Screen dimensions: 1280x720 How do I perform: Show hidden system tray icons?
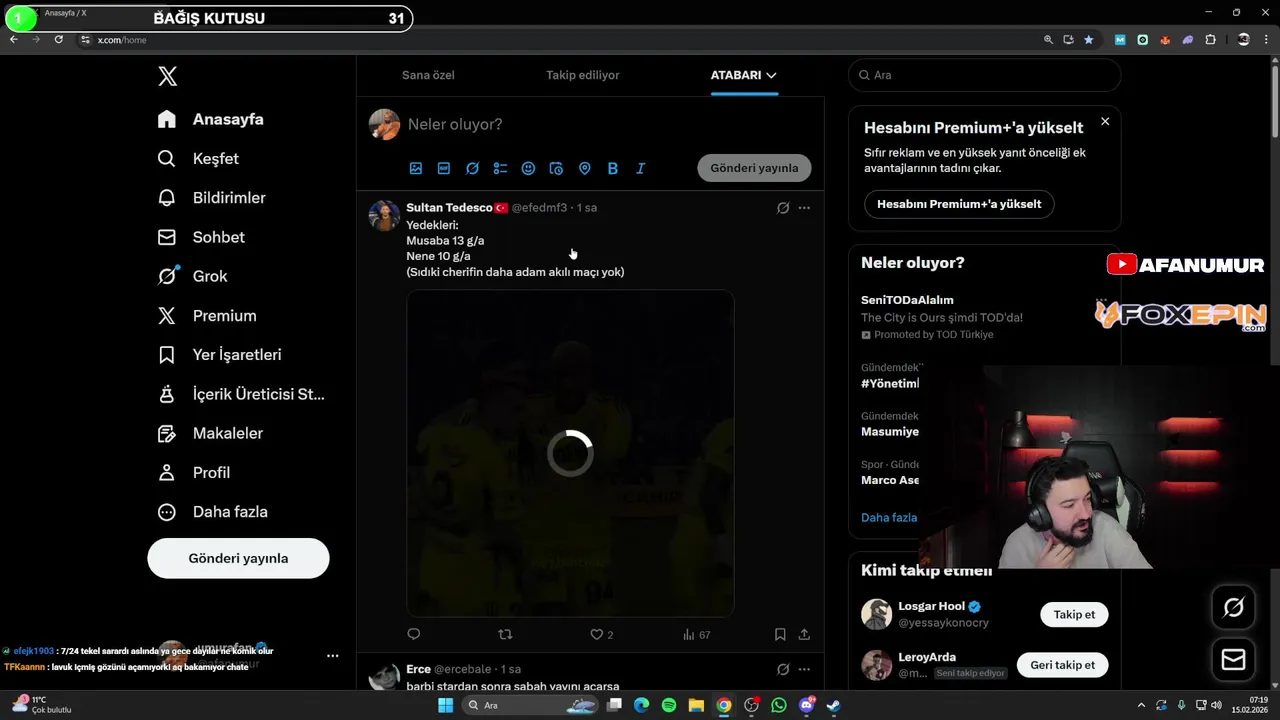1142,705
